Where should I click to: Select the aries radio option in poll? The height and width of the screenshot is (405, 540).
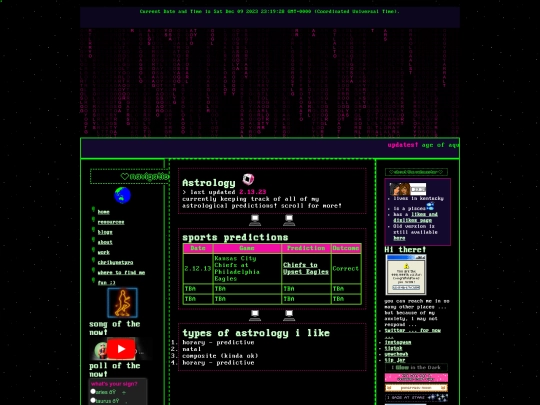93,392
